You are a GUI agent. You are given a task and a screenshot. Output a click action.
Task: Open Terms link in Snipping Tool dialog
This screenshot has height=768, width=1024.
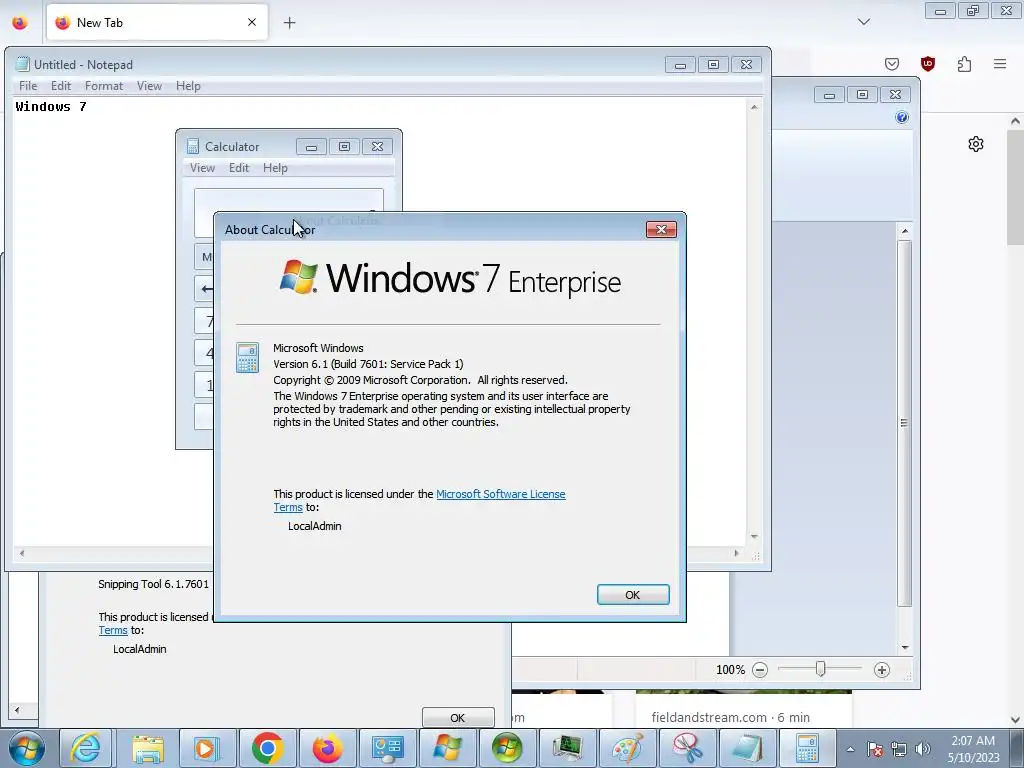[113, 630]
